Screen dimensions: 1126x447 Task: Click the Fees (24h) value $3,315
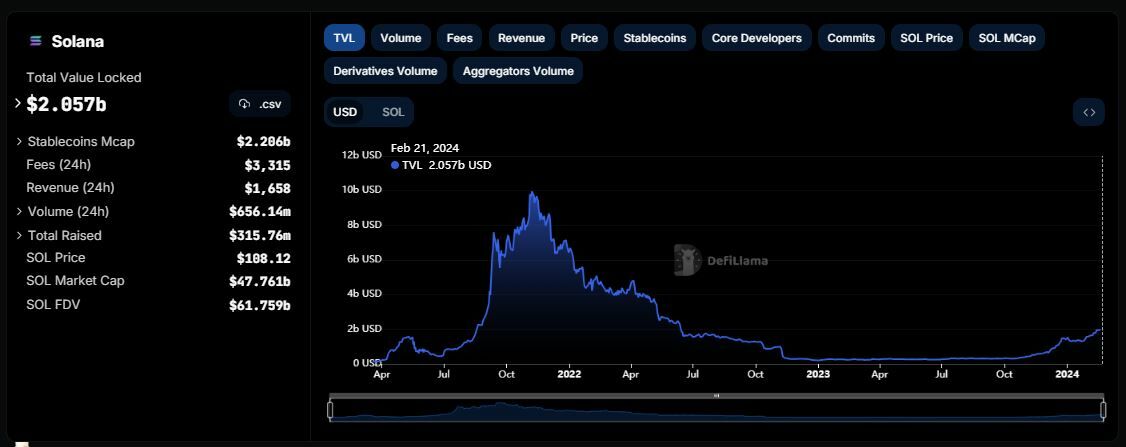click(x=267, y=165)
